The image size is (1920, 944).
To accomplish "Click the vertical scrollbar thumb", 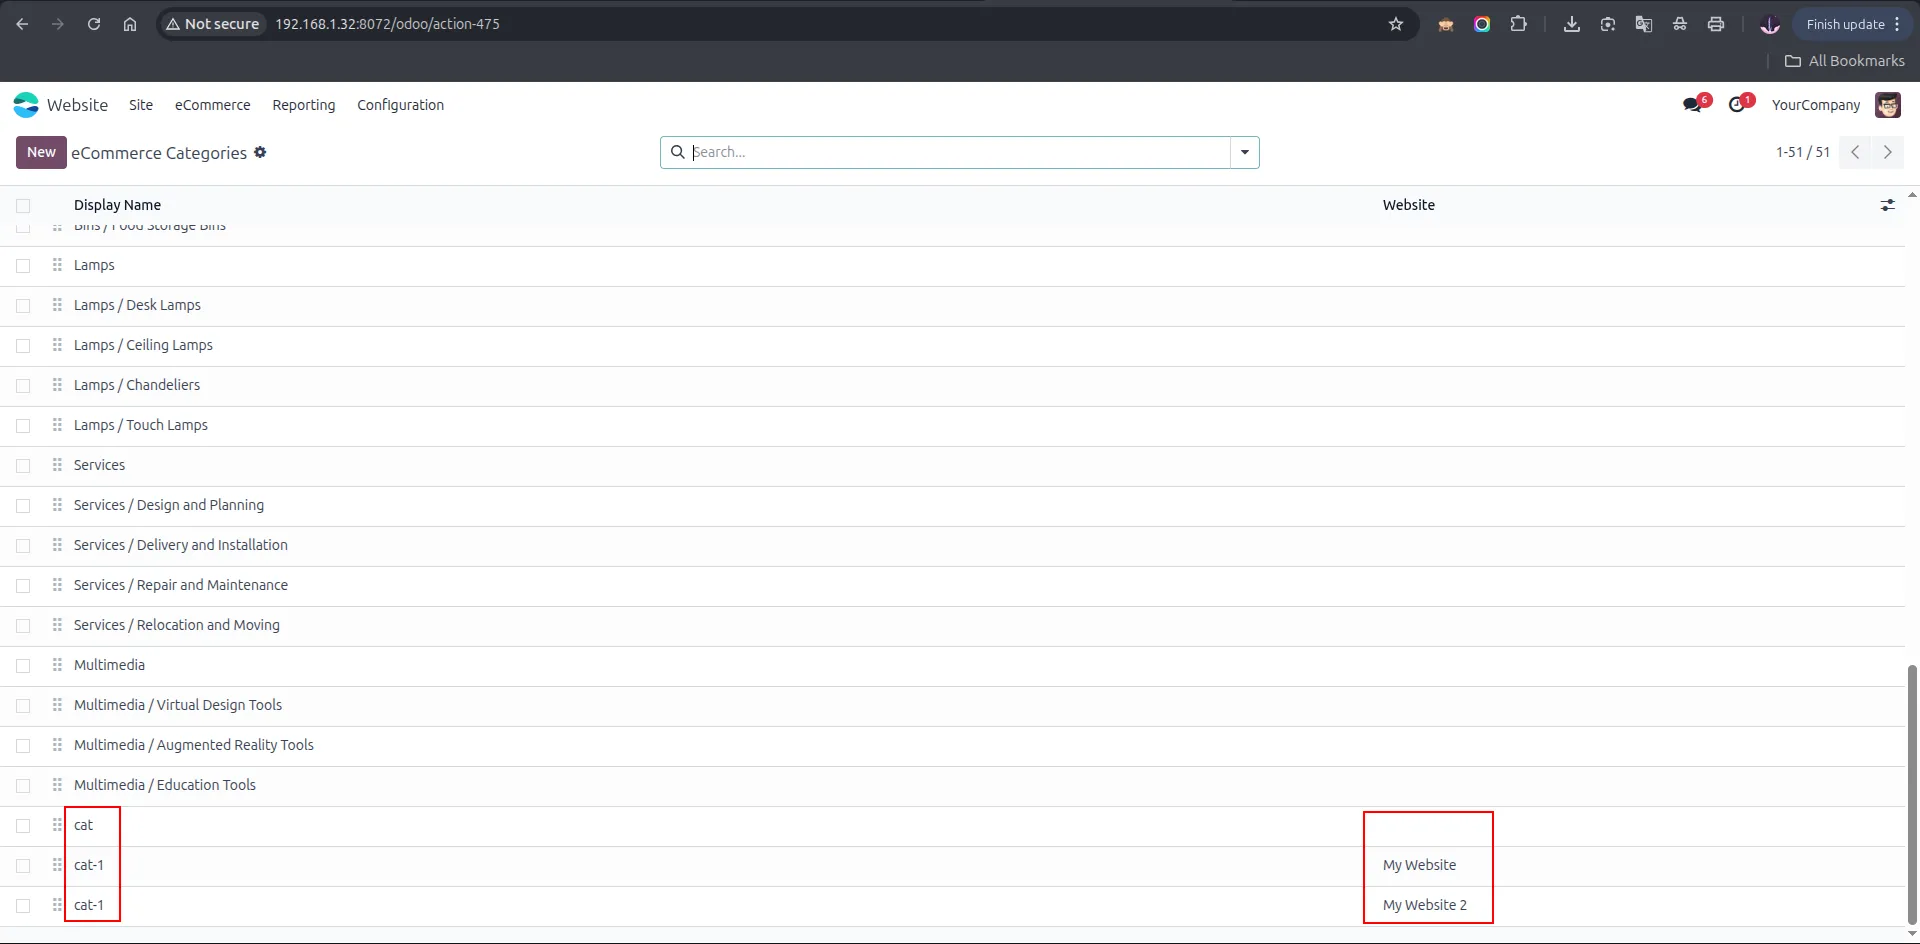I will tap(1912, 795).
